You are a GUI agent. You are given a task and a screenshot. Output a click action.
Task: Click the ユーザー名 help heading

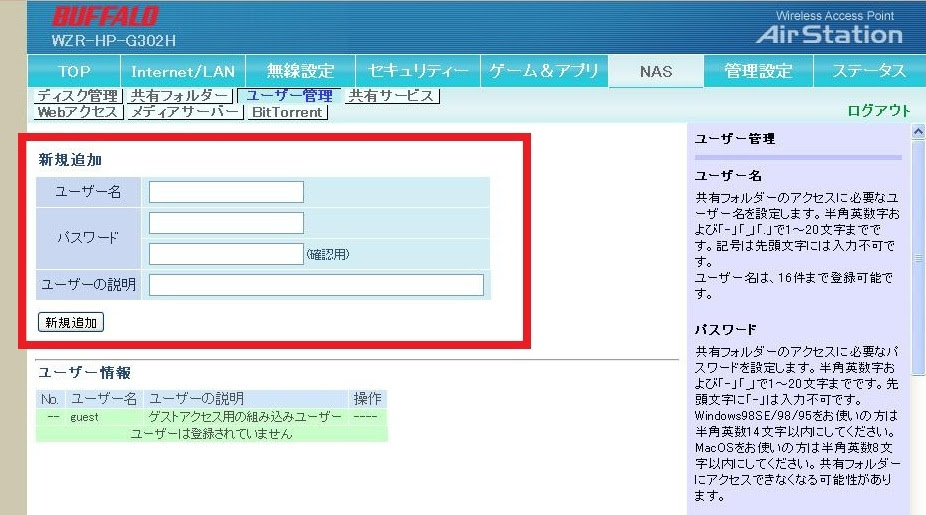click(x=728, y=175)
